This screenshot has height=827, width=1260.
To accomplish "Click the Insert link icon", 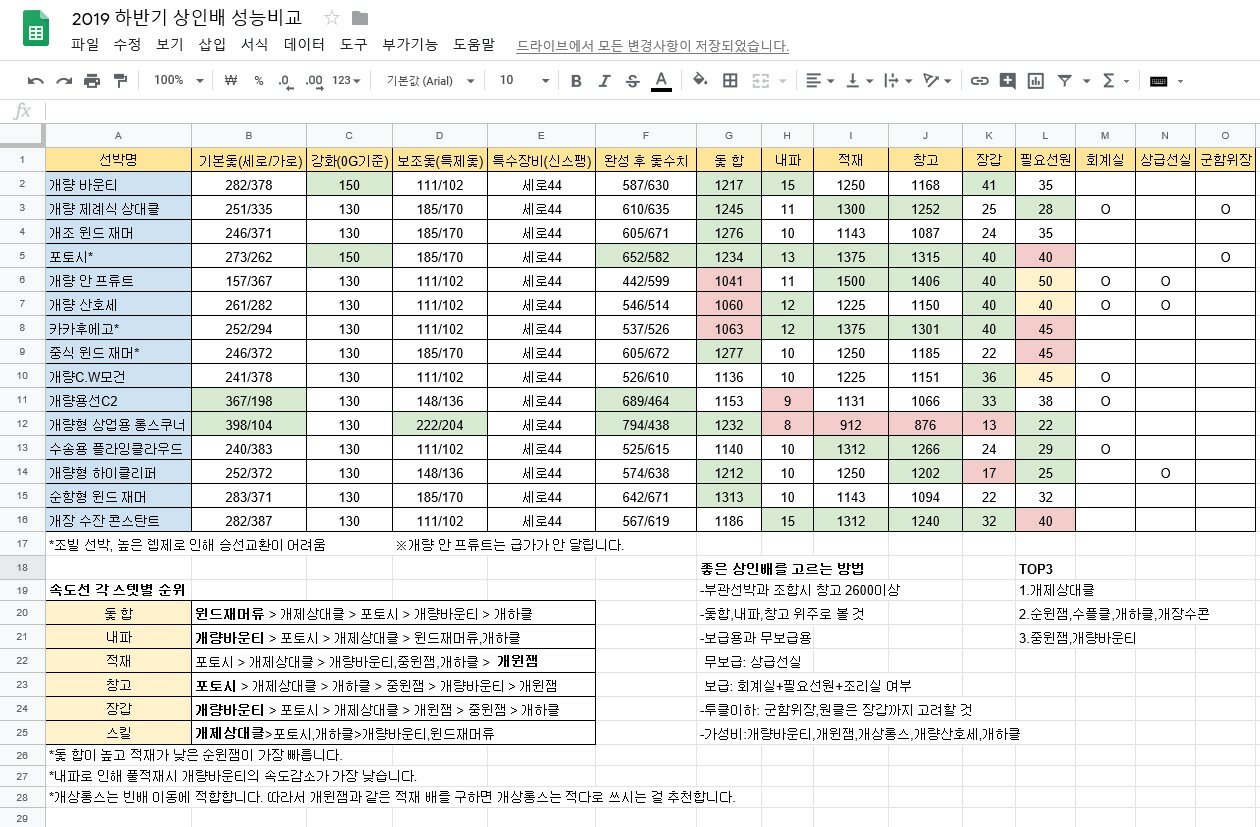I will coord(980,81).
